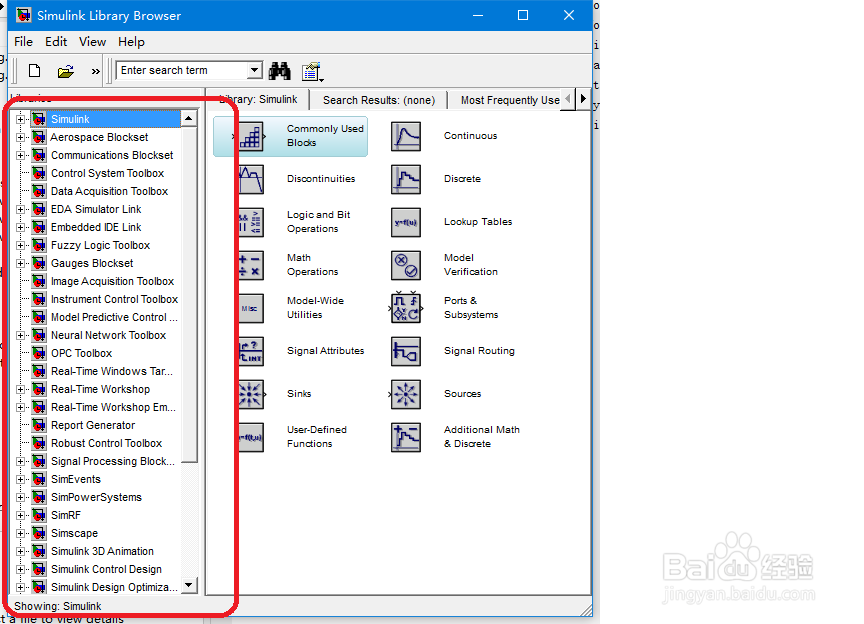Expand the Fuzzy Logic Toolbox node
This screenshot has height=624, width=864.
20,245
